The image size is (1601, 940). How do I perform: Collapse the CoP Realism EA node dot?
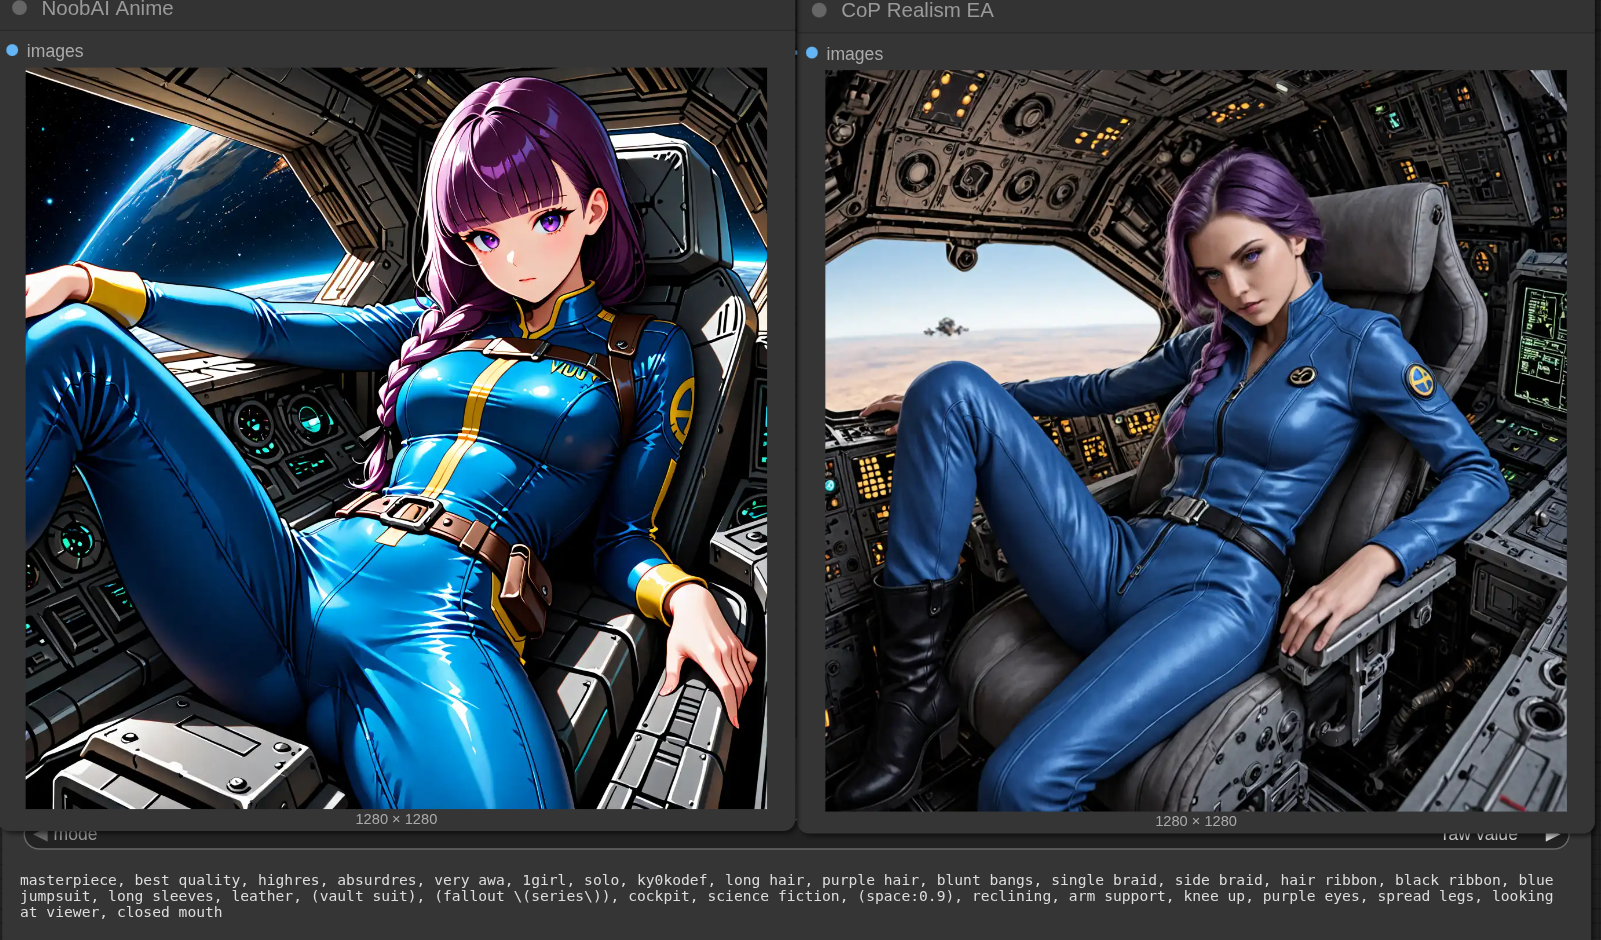point(819,10)
